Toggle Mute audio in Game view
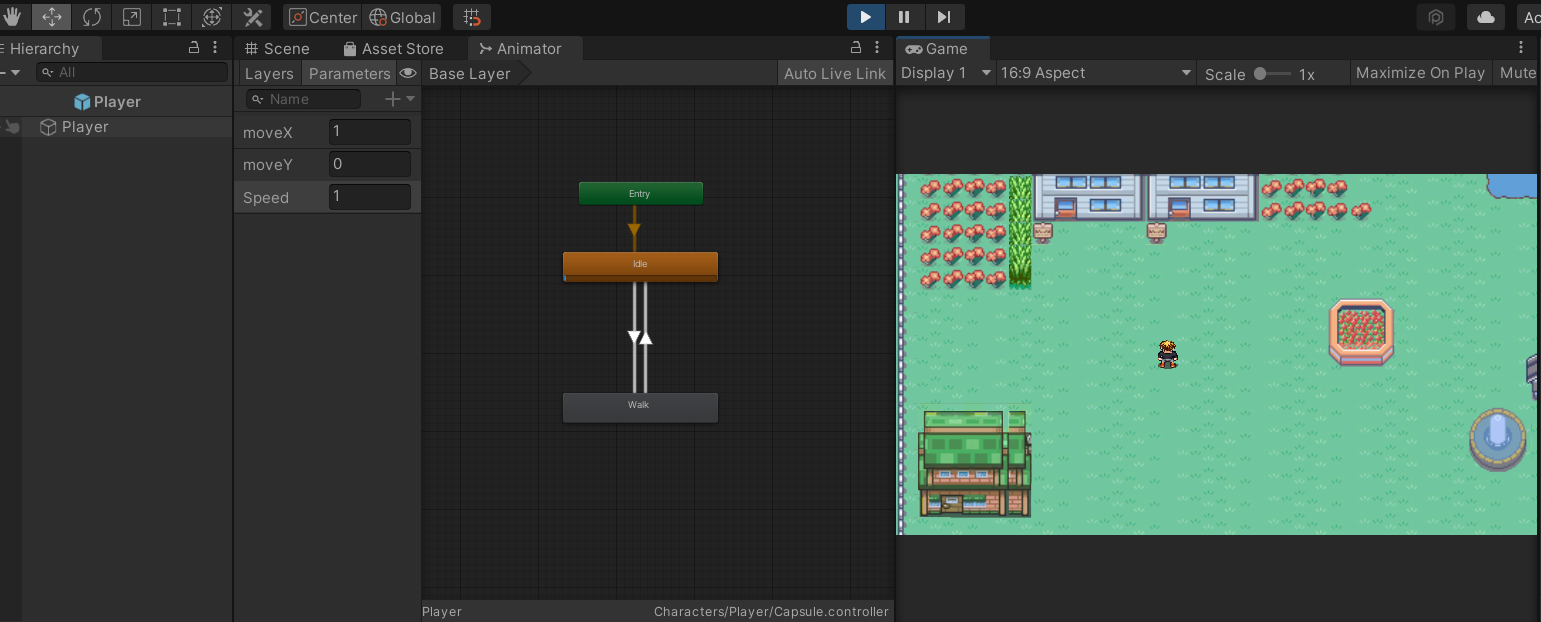1541x622 pixels. pyautogui.click(x=1517, y=73)
